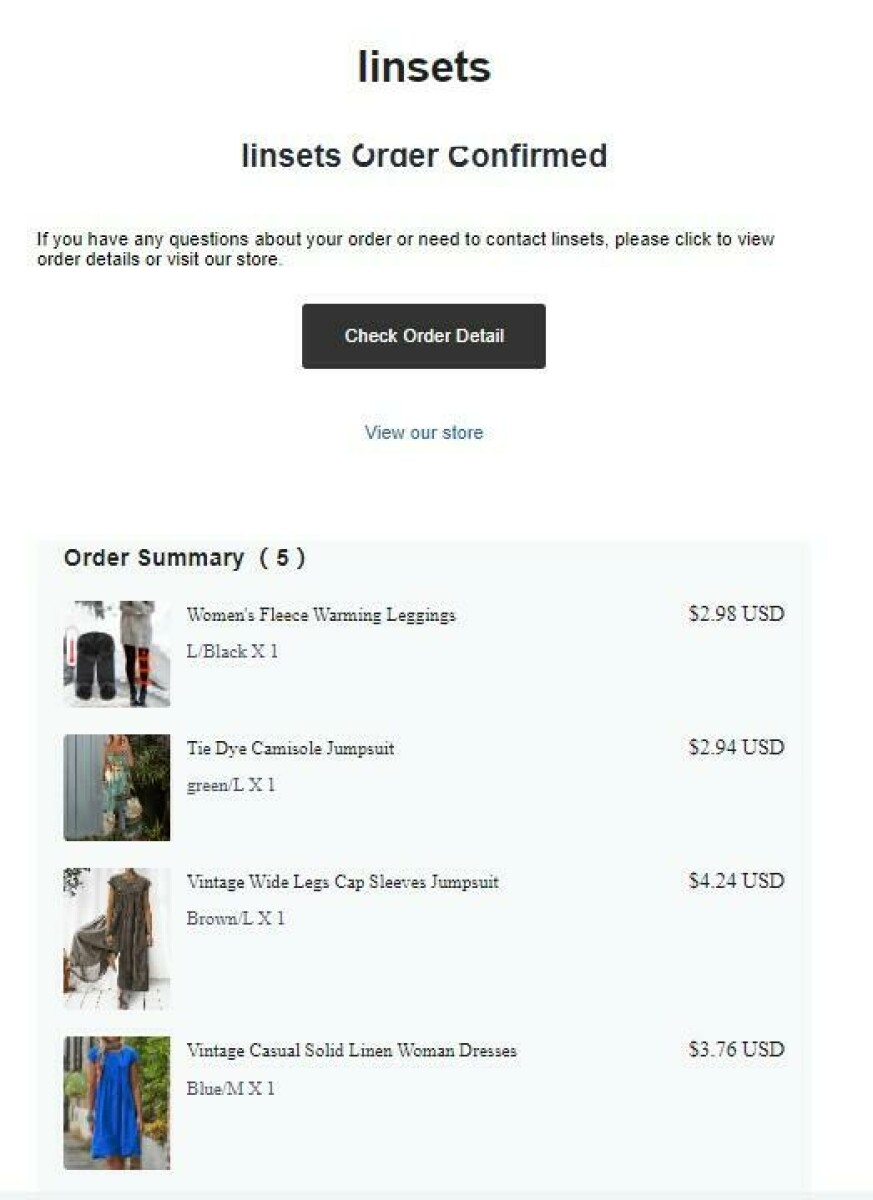873x1200 pixels.
Task: Click the Check Order Detail button
Action: 424,336
